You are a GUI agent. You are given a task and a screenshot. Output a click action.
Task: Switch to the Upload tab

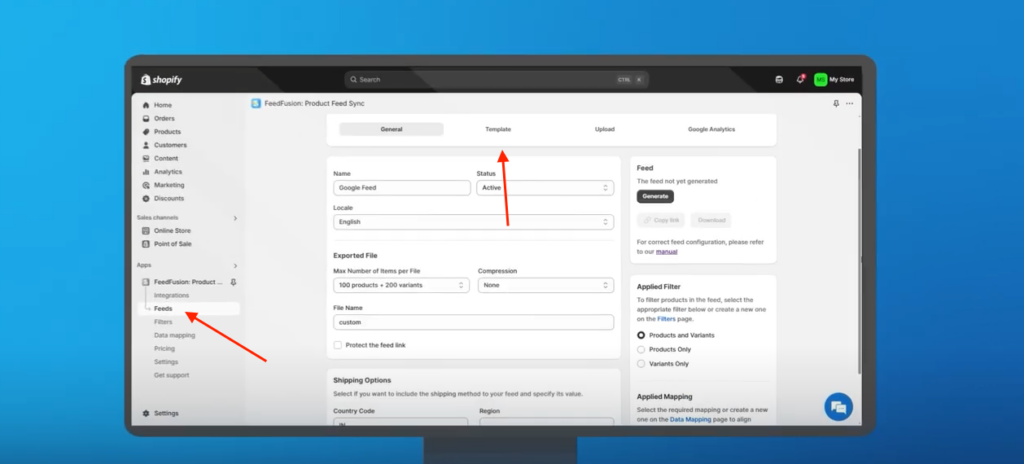coord(605,129)
